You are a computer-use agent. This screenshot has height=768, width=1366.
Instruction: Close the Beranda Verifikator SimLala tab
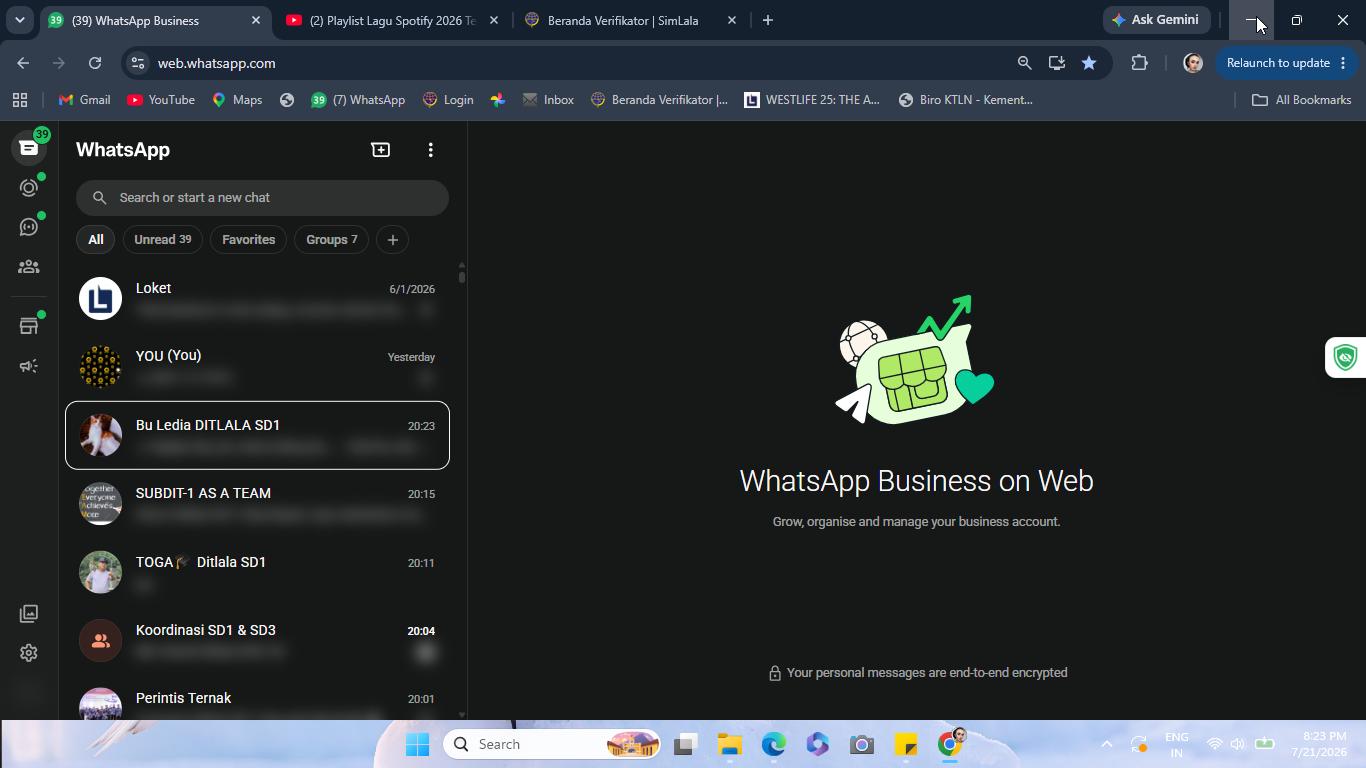click(x=732, y=20)
